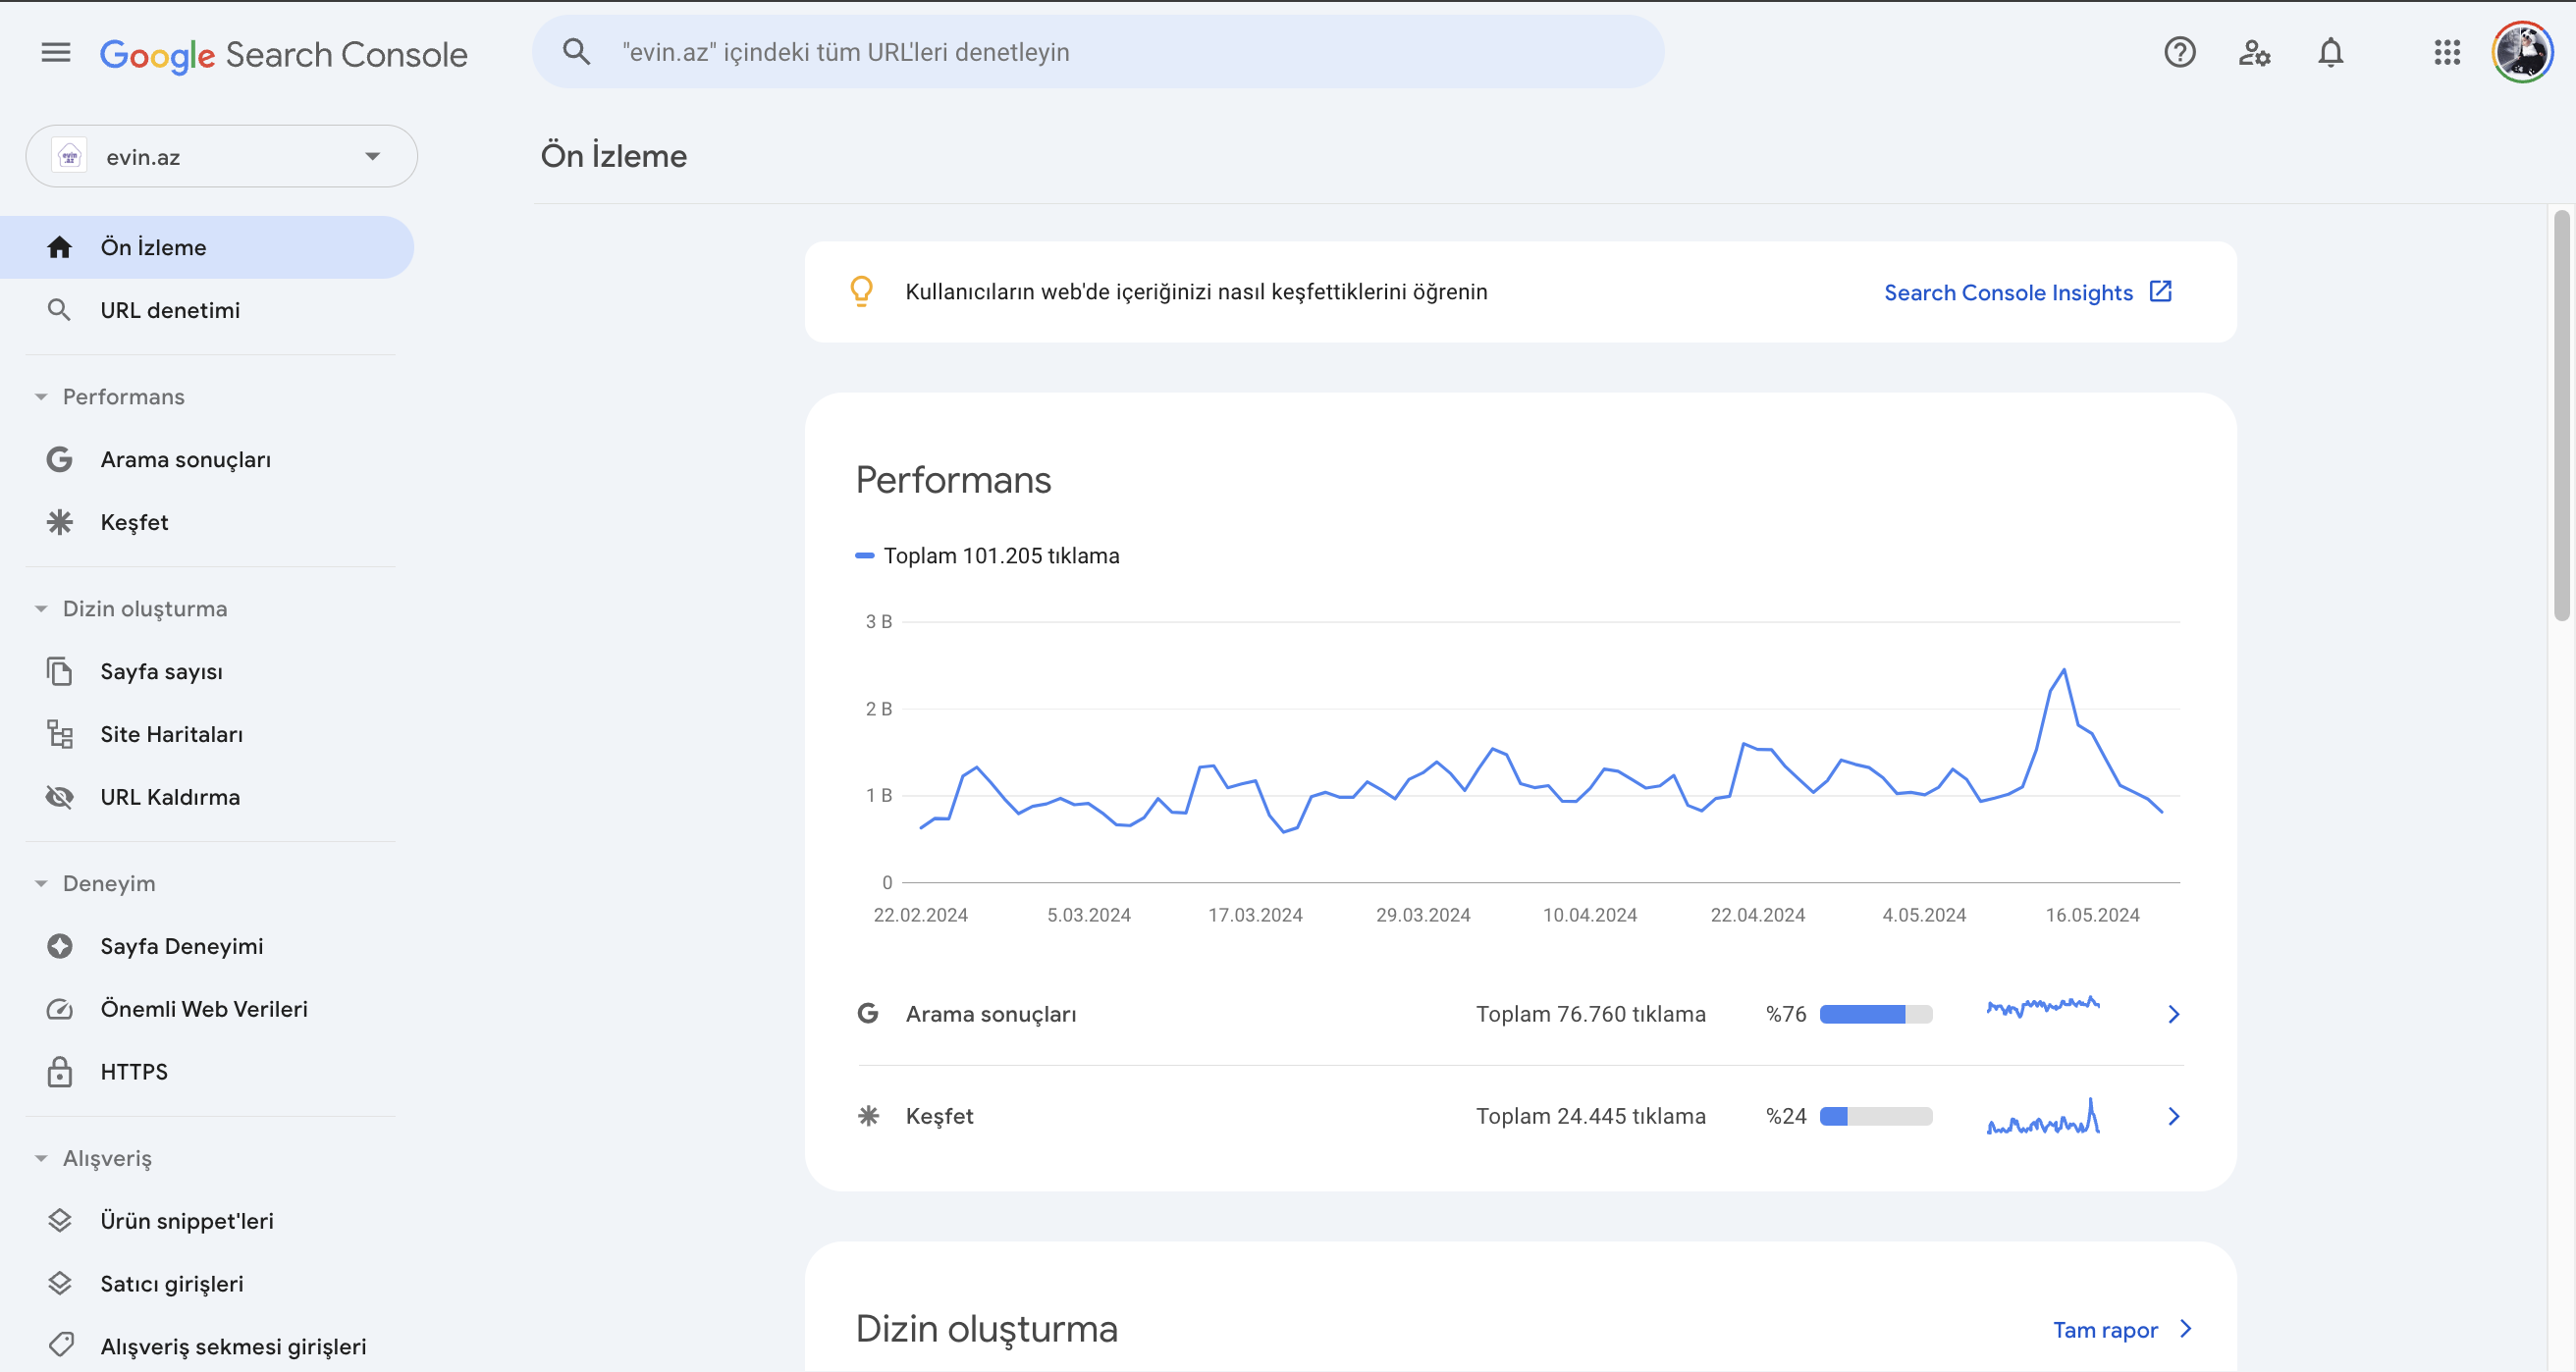
Task: Open Site Haritaları from the sidebar
Action: pyautogui.click(x=207, y=734)
